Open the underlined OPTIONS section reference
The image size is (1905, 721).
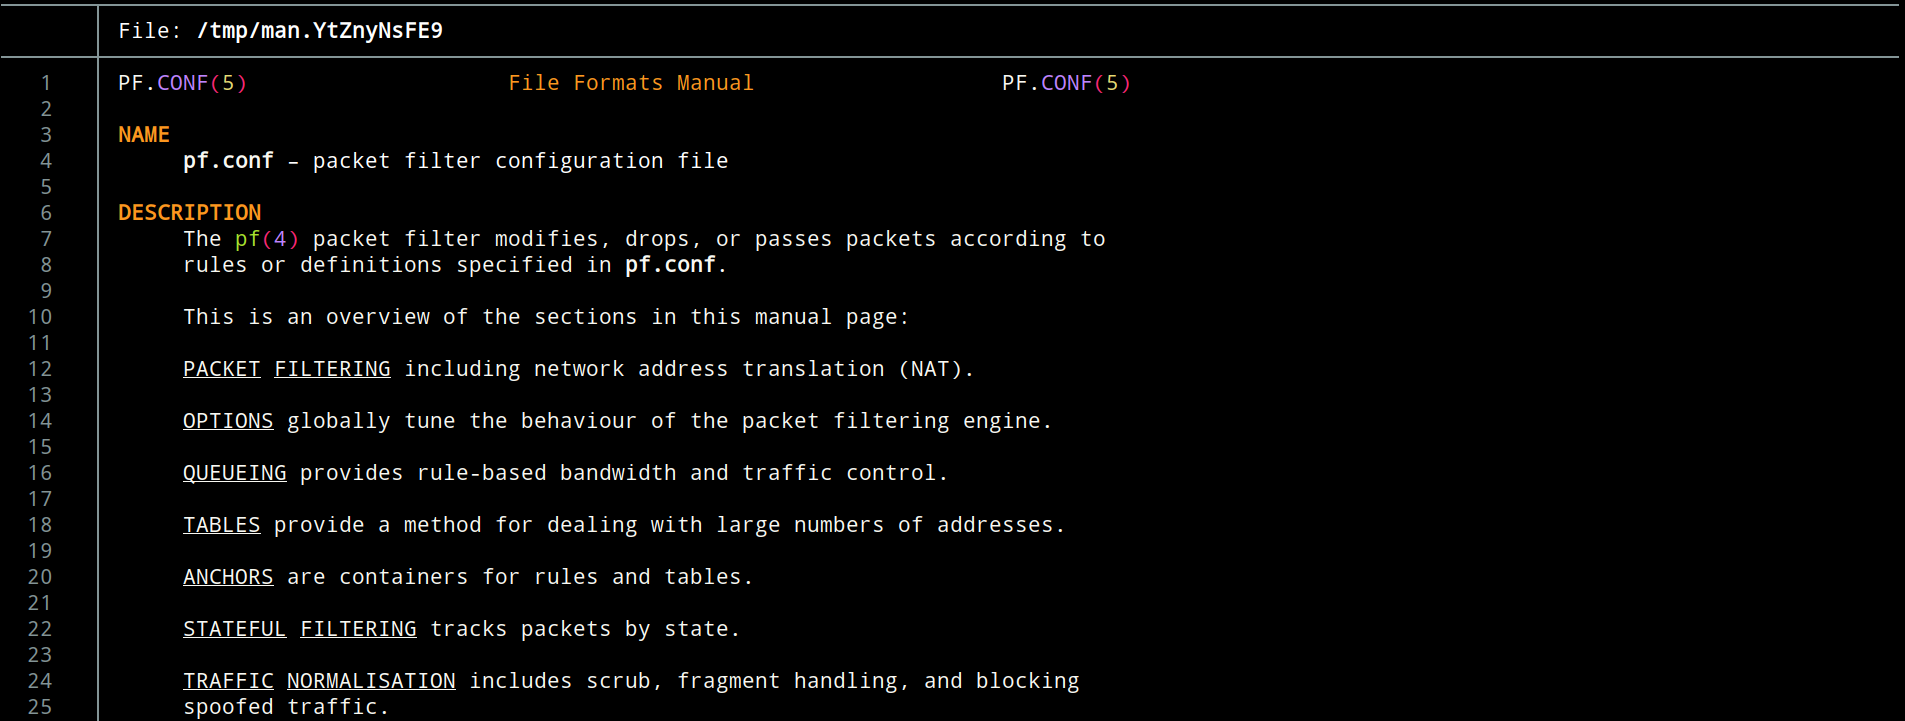point(228,421)
